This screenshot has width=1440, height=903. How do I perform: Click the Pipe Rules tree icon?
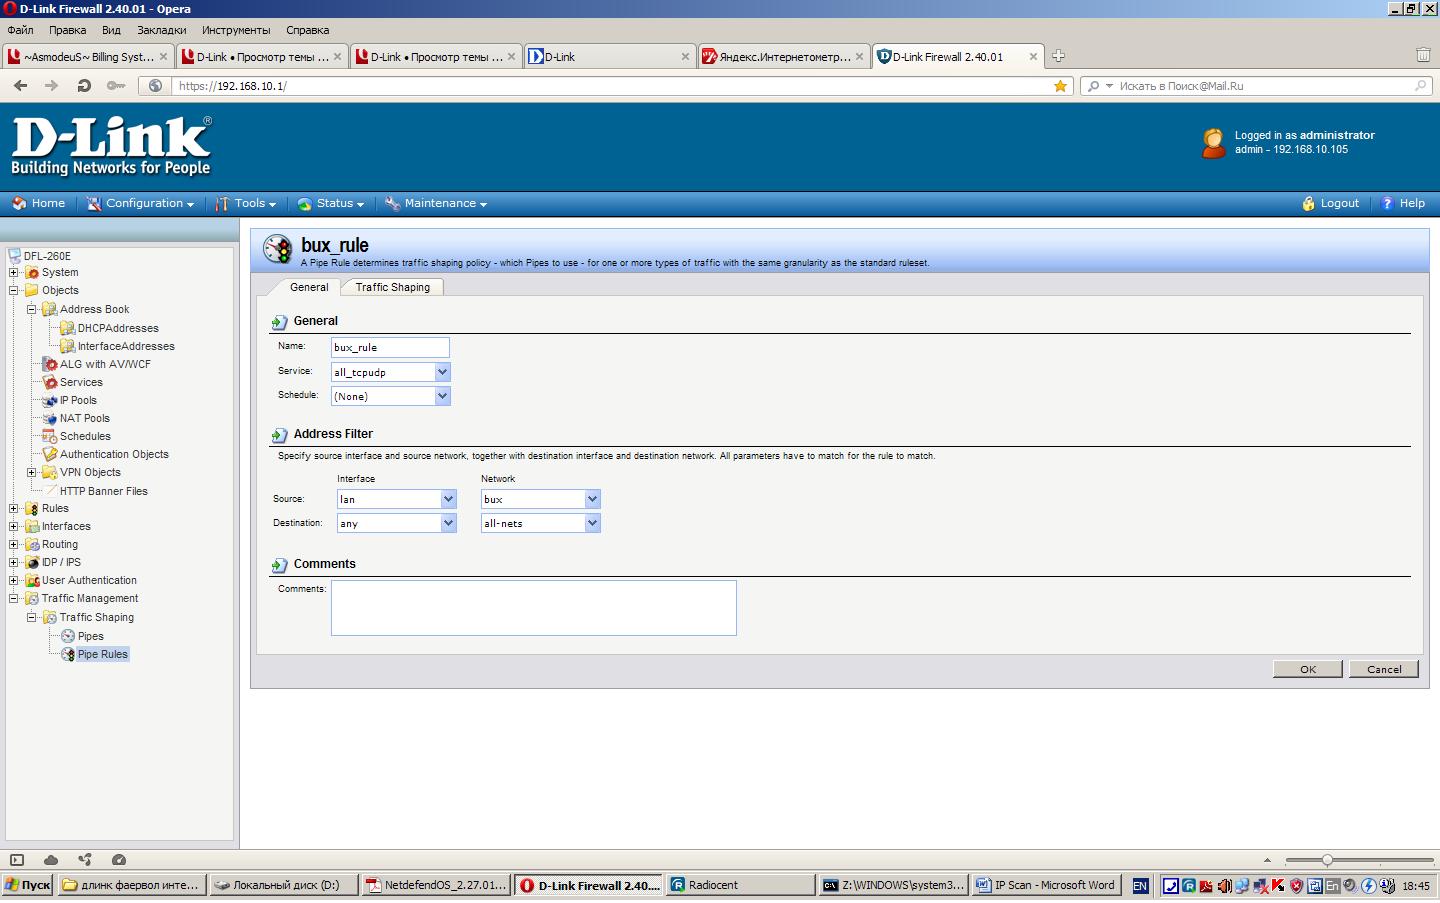click(x=68, y=654)
